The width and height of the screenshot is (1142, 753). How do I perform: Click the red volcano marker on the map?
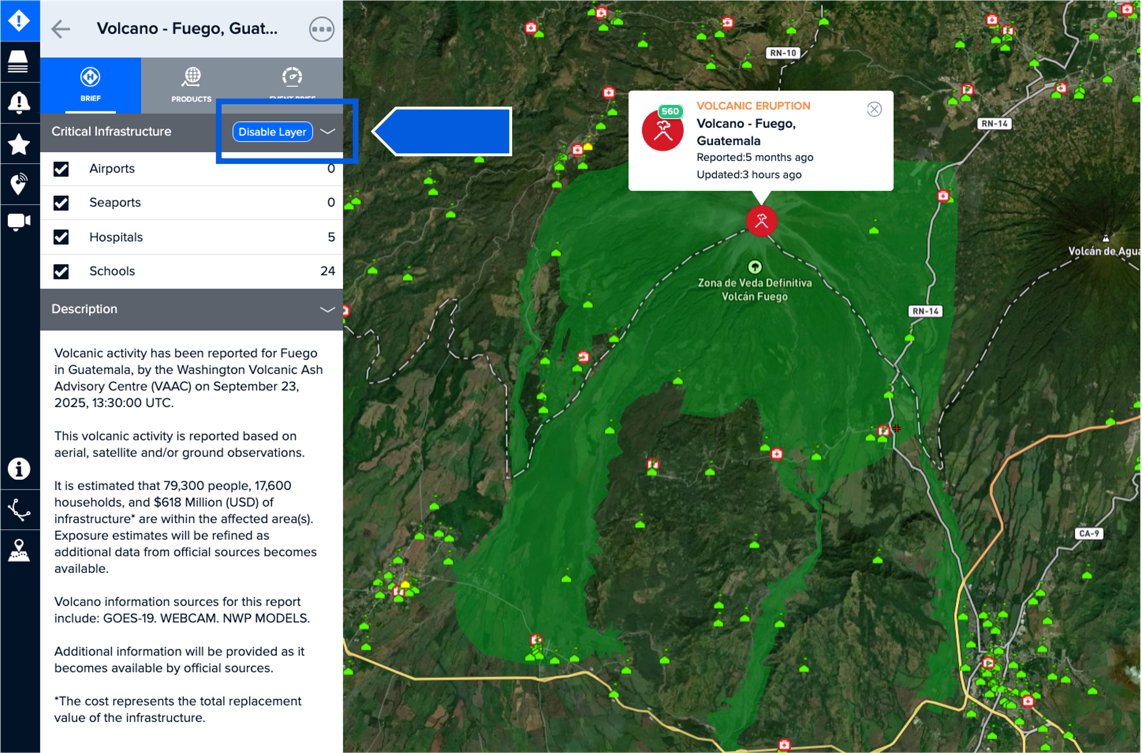coord(761,221)
